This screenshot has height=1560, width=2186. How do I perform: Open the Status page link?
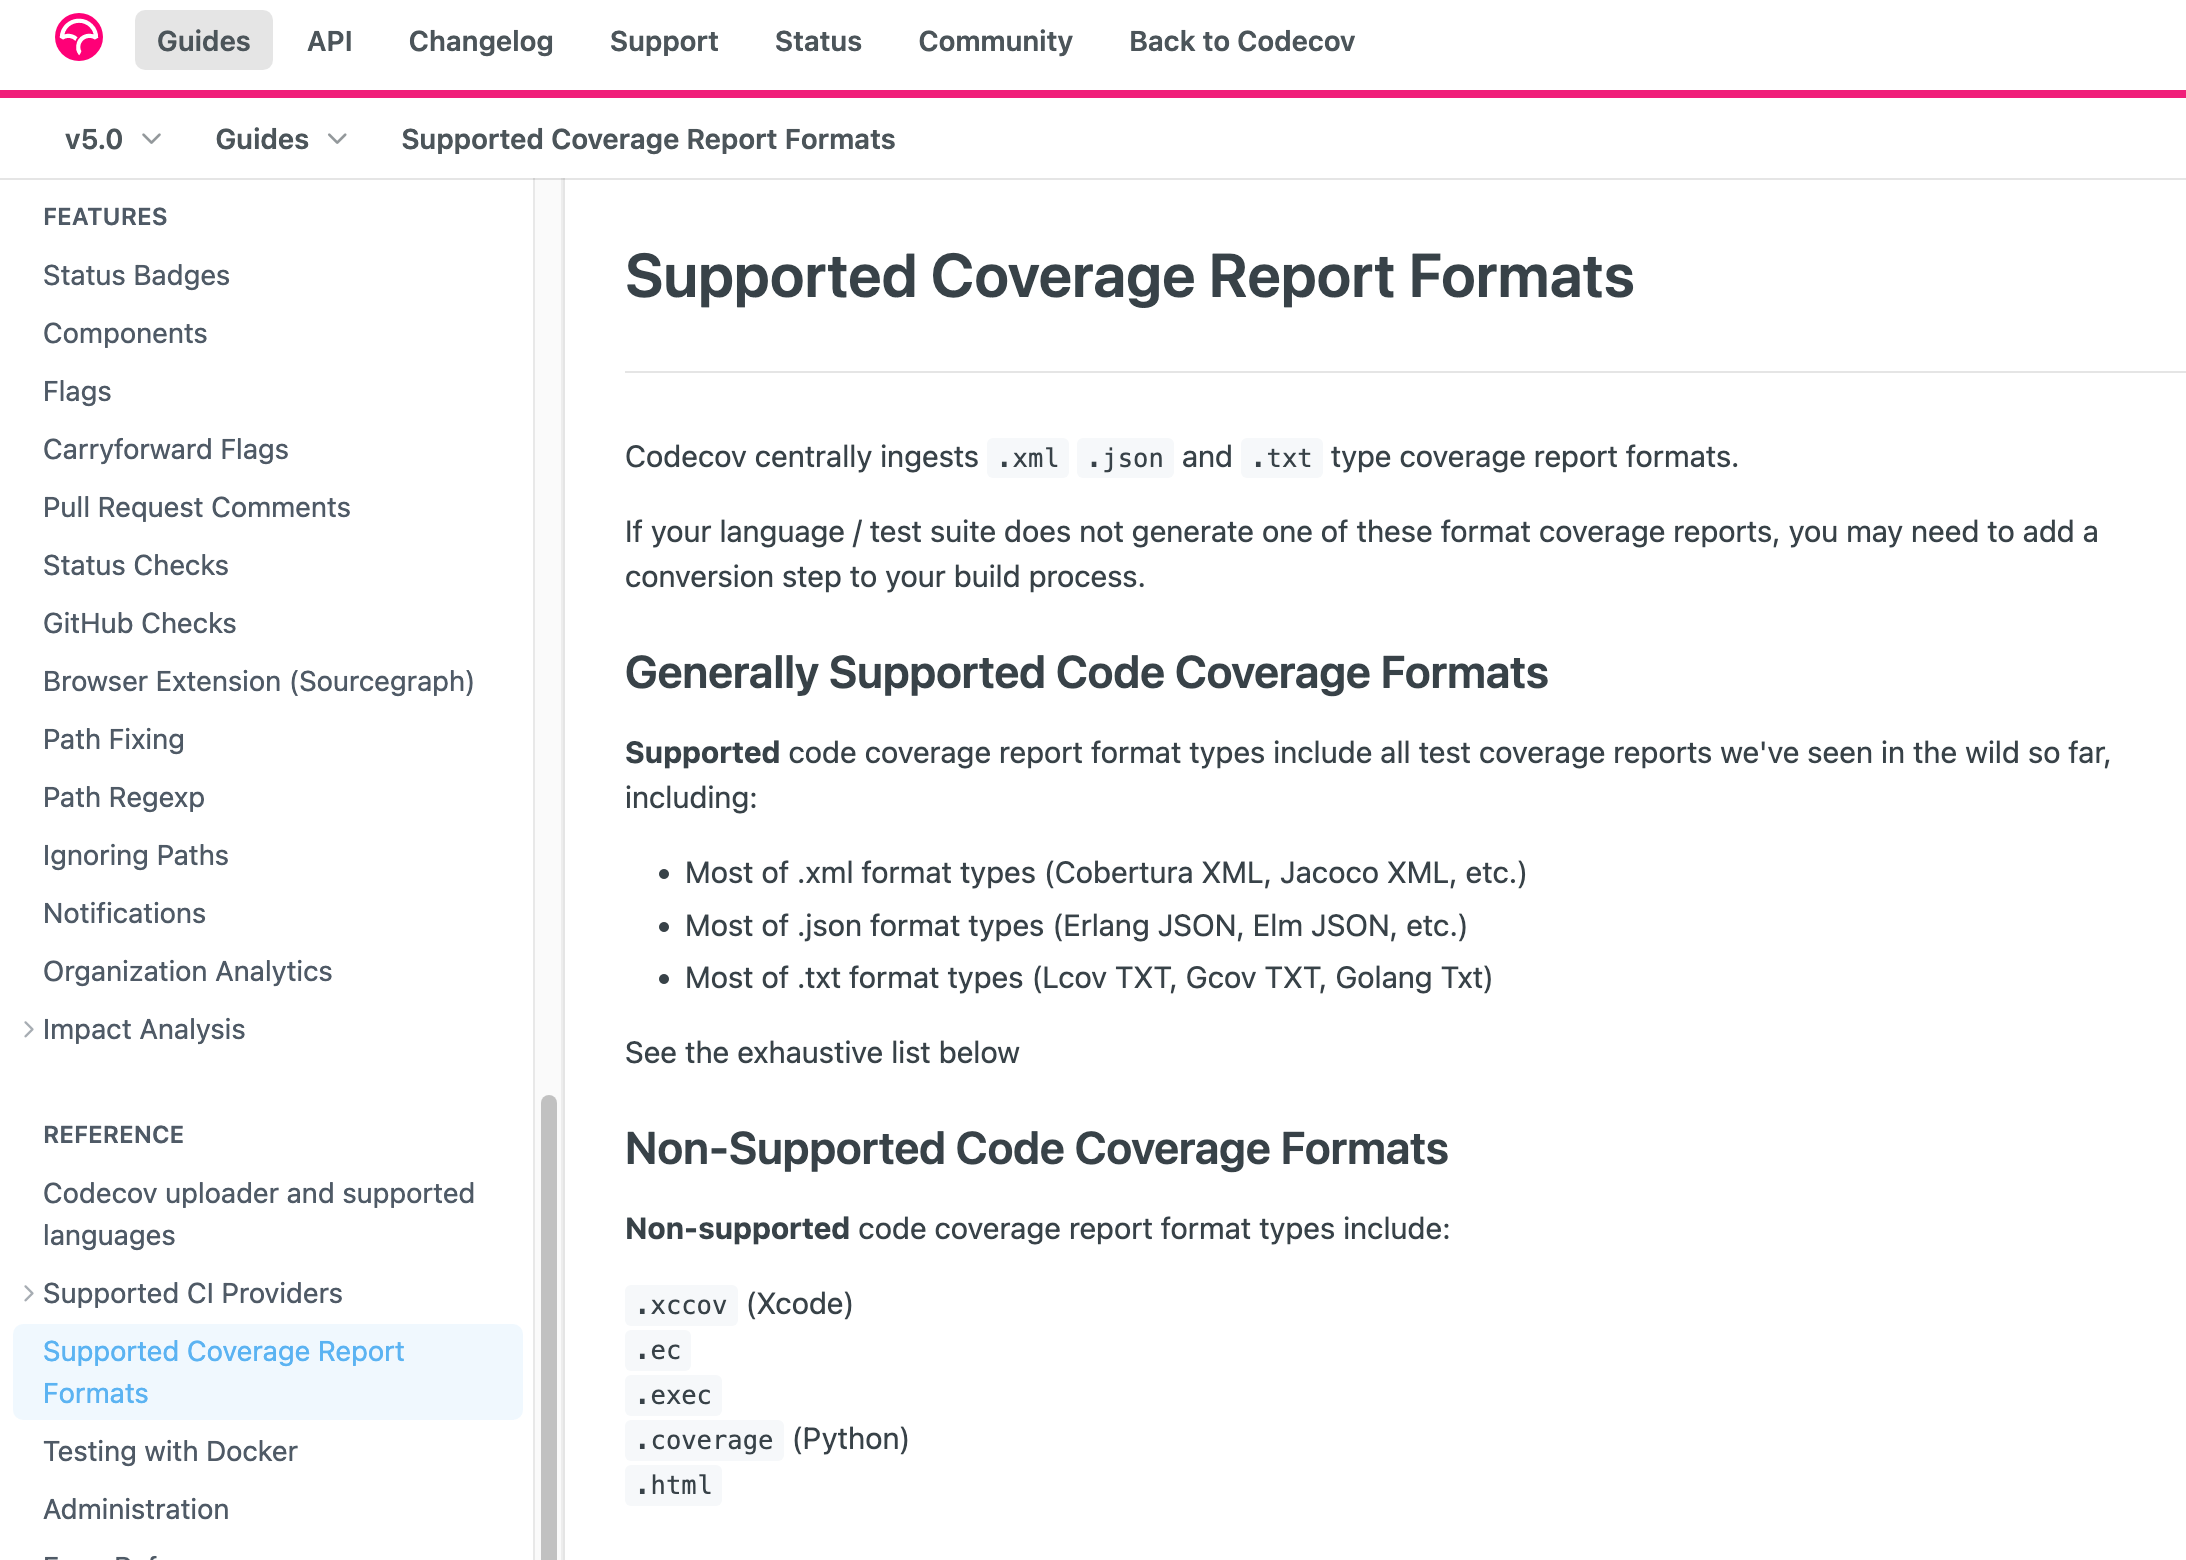point(817,41)
